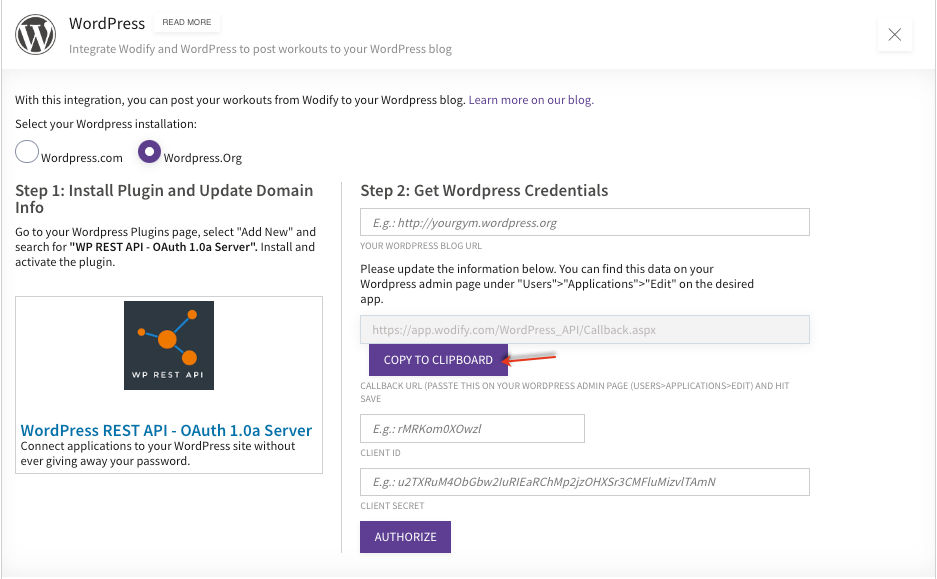Click the 'CLIENT SECRET' label

392,506
